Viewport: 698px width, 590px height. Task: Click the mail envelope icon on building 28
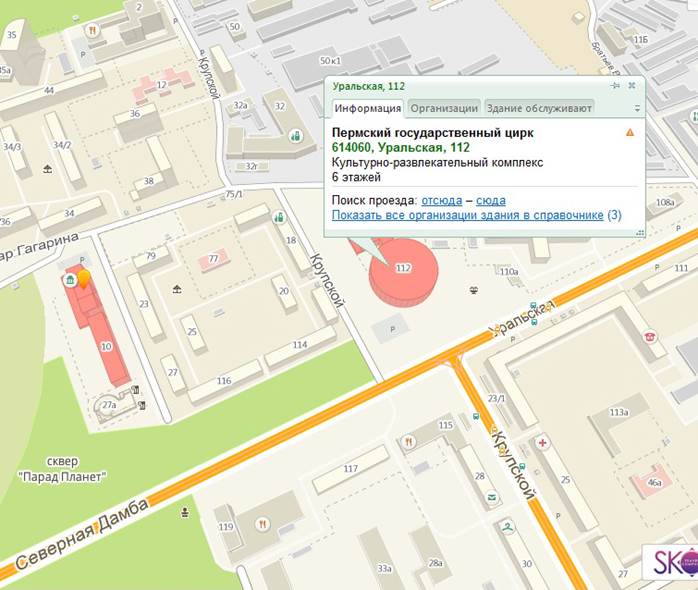coord(491,497)
